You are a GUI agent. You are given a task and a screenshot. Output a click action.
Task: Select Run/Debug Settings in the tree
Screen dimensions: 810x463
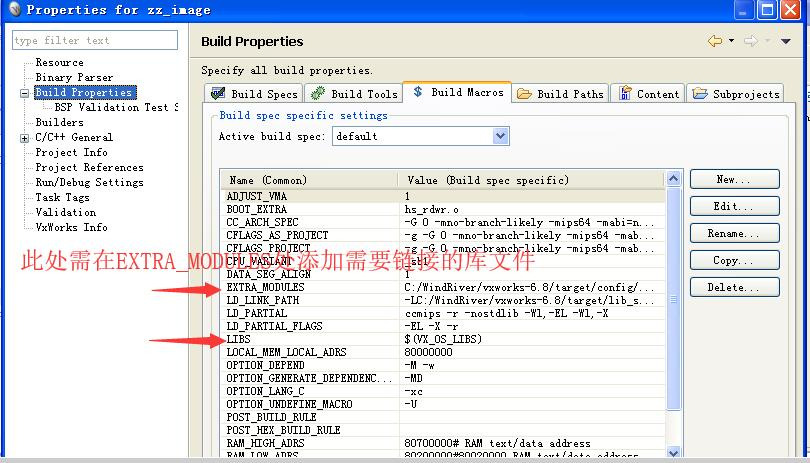pyautogui.click(x=89, y=183)
